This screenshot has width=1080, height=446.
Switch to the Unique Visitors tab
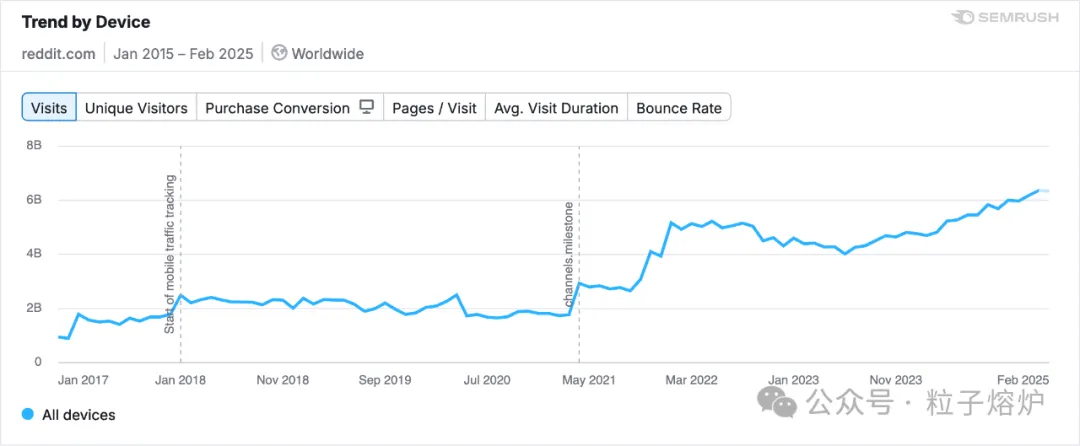point(136,108)
